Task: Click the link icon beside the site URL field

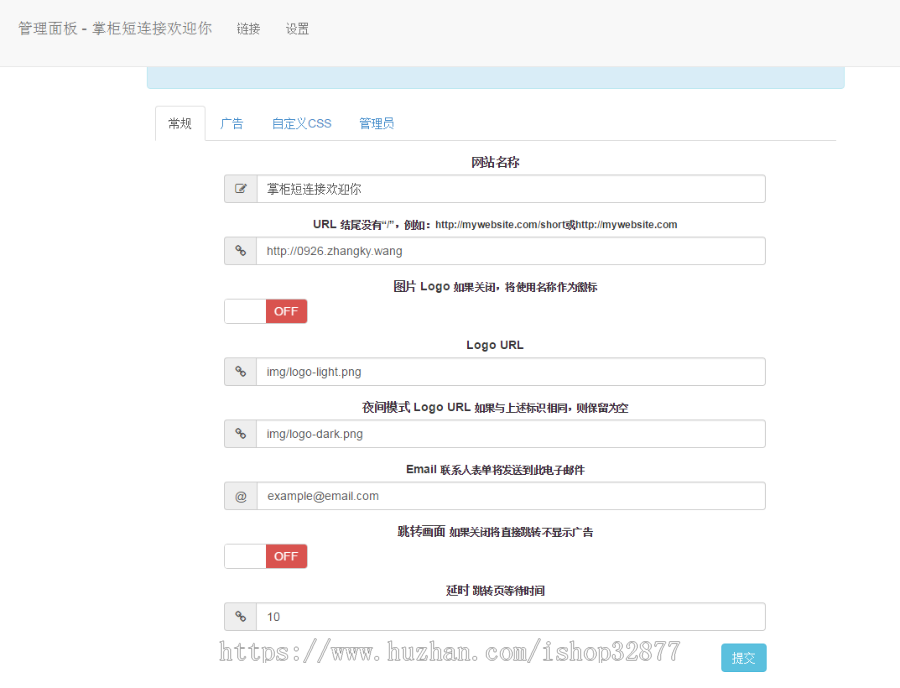Action: pyautogui.click(x=240, y=251)
